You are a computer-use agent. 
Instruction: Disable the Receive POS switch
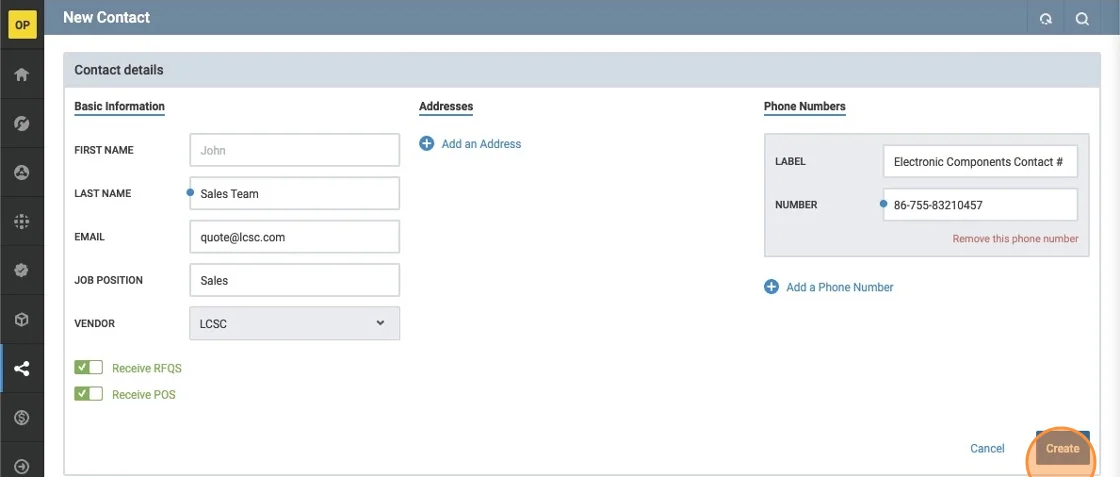click(x=89, y=394)
